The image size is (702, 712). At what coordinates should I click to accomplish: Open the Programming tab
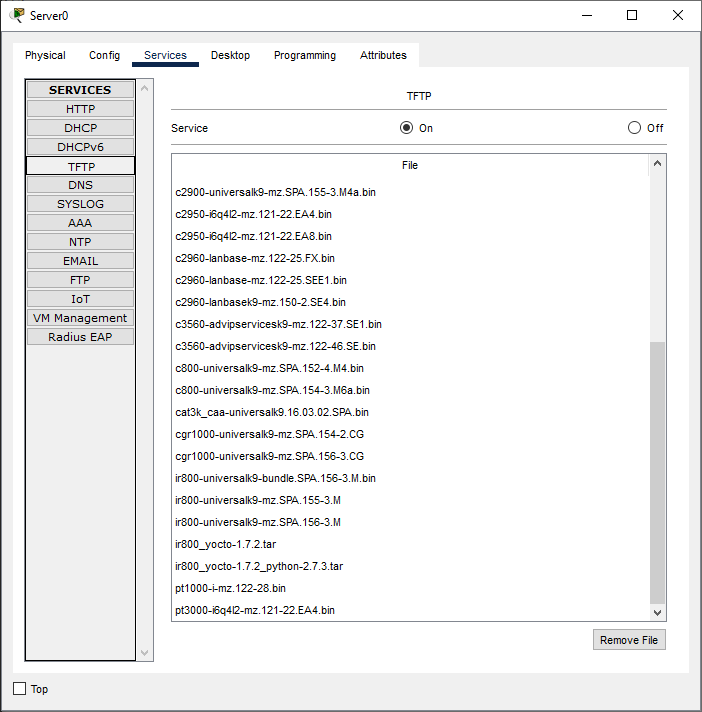(x=305, y=55)
